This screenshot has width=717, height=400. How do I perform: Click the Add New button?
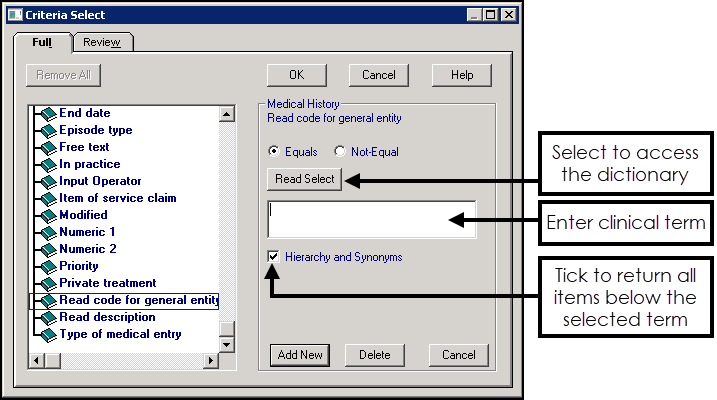pyautogui.click(x=300, y=355)
